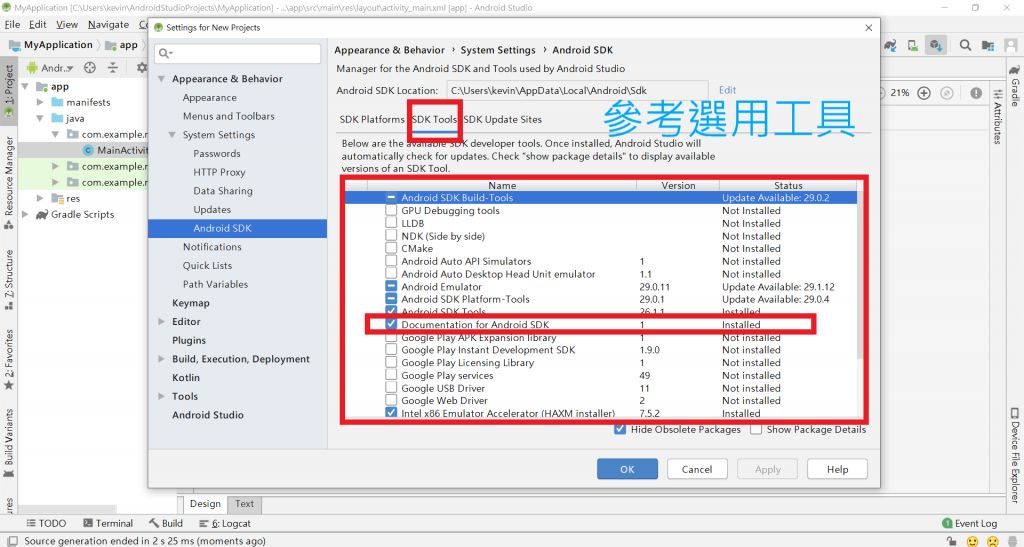The height and width of the screenshot is (547, 1024).
Task: Zoom in with the plus icon
Action: click(x=923, y=93)
